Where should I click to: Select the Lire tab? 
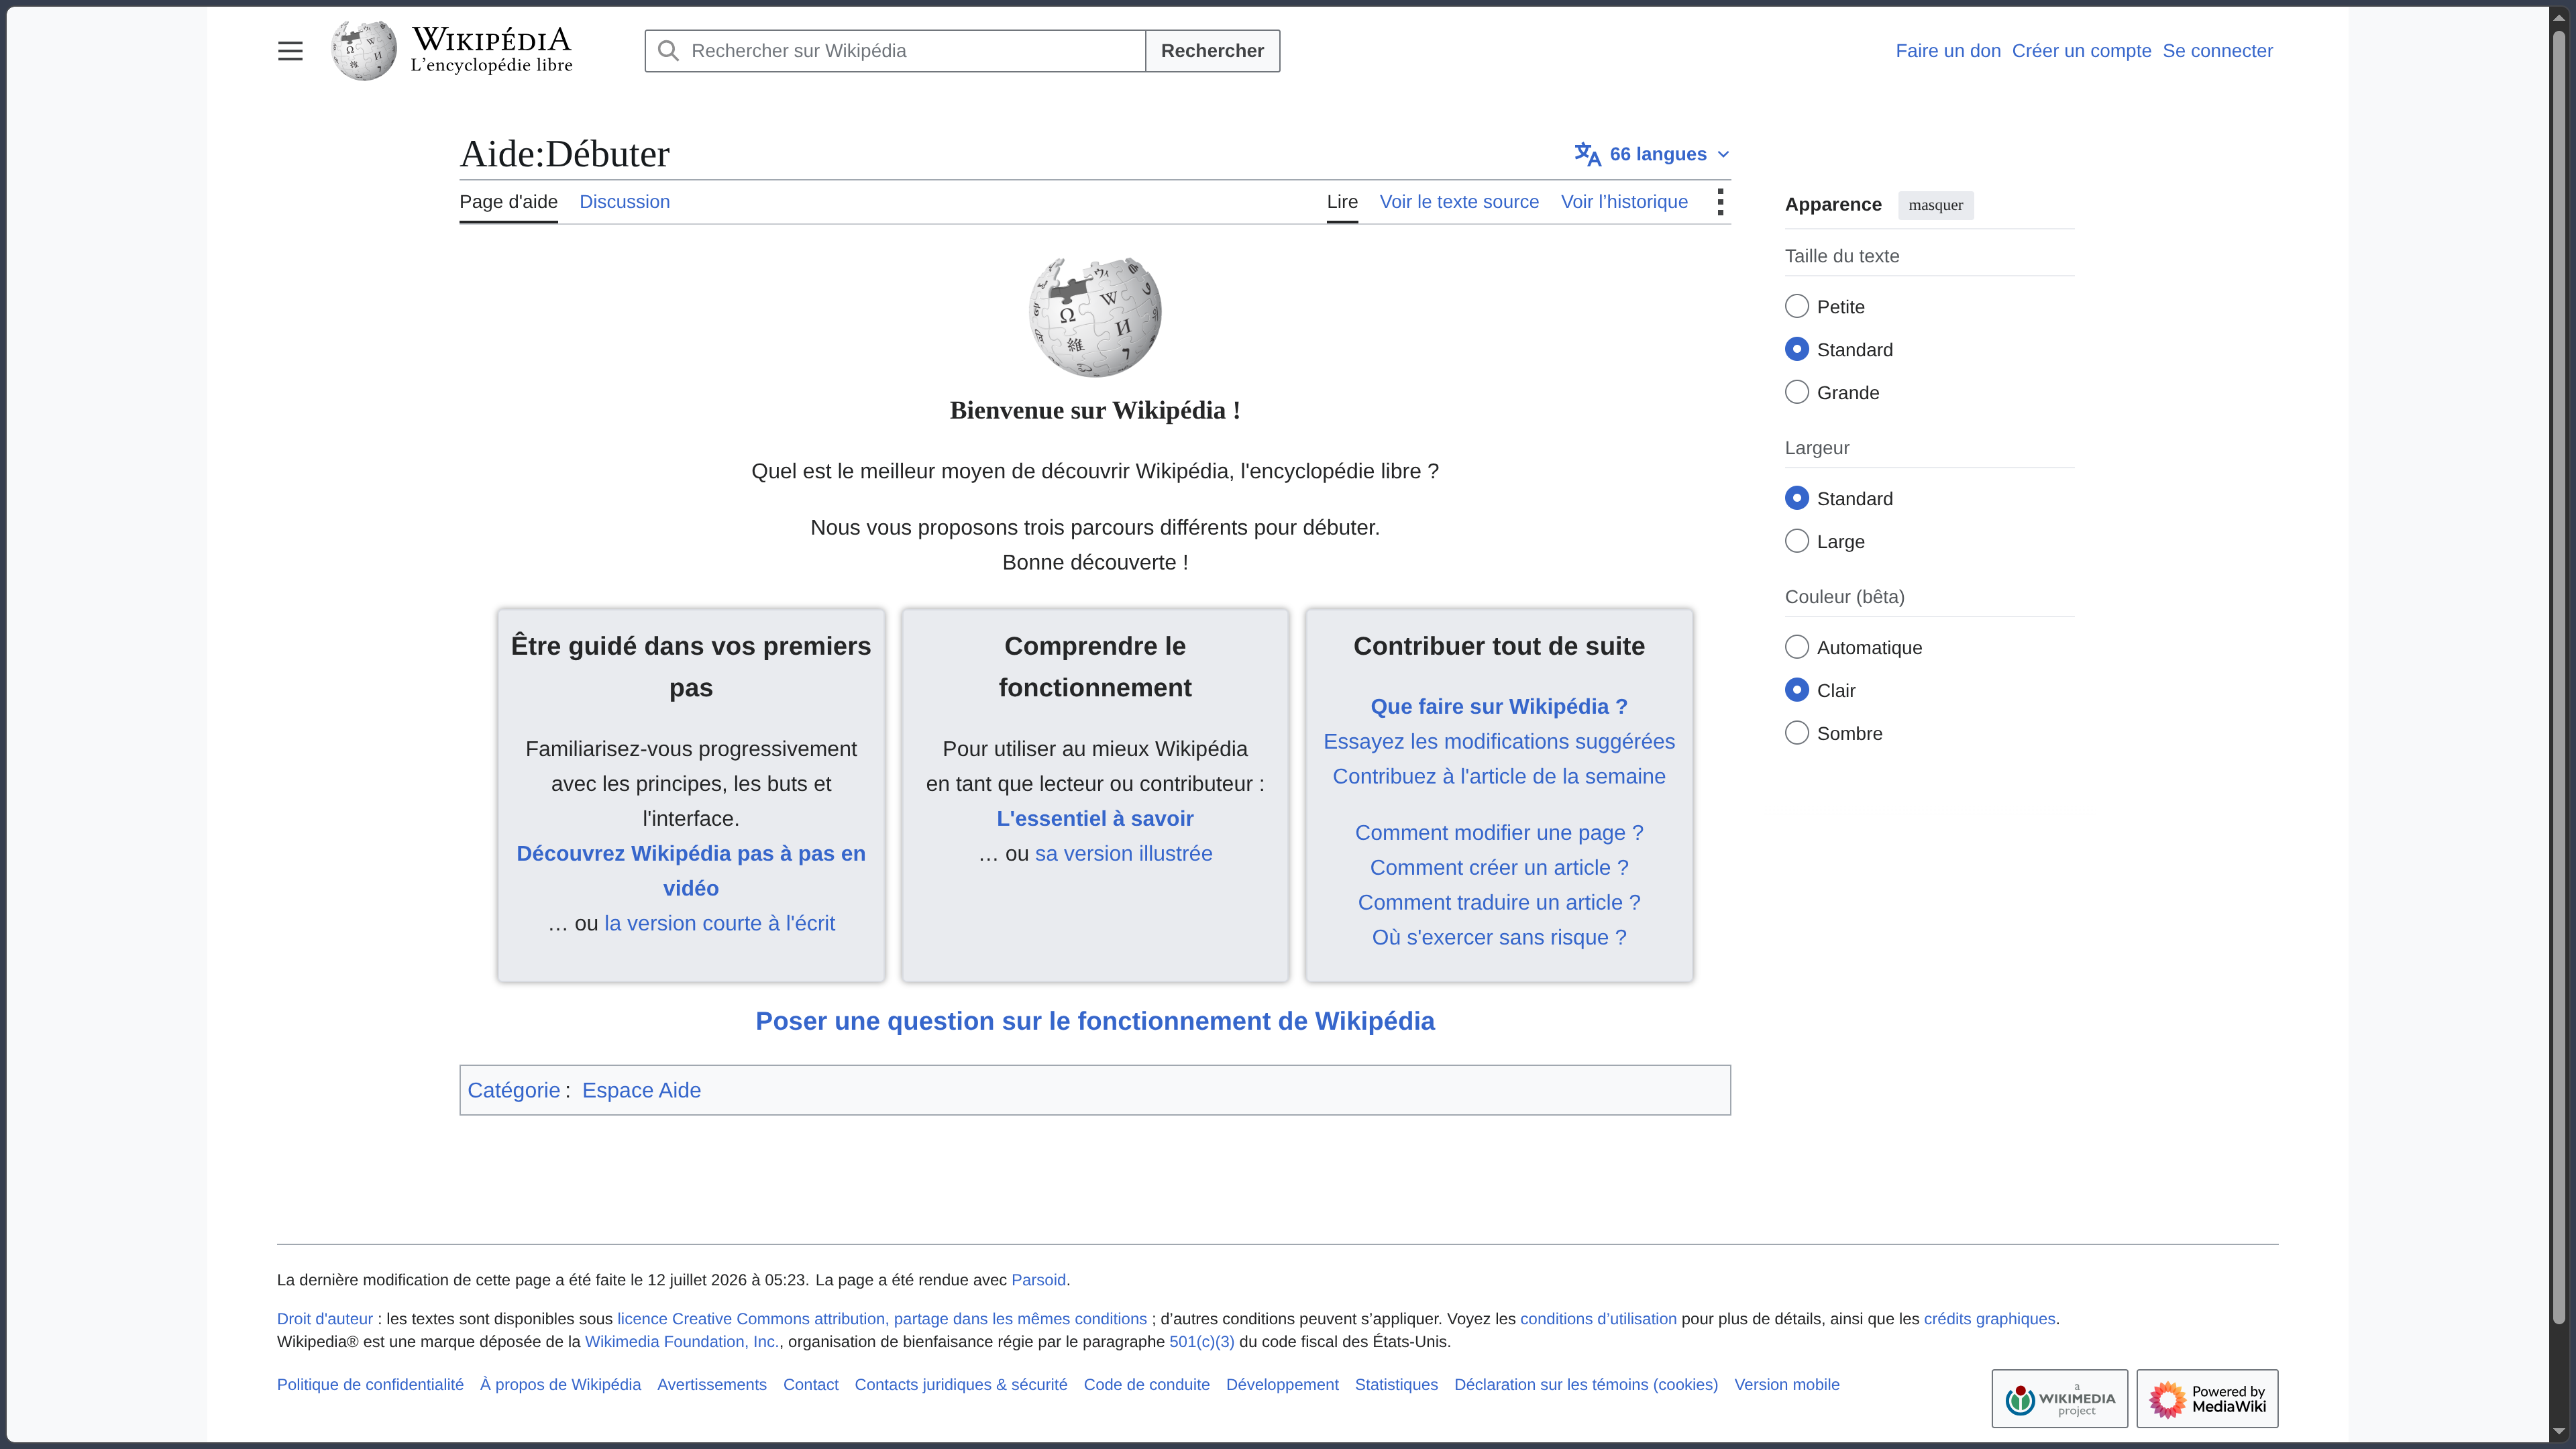1342,202
